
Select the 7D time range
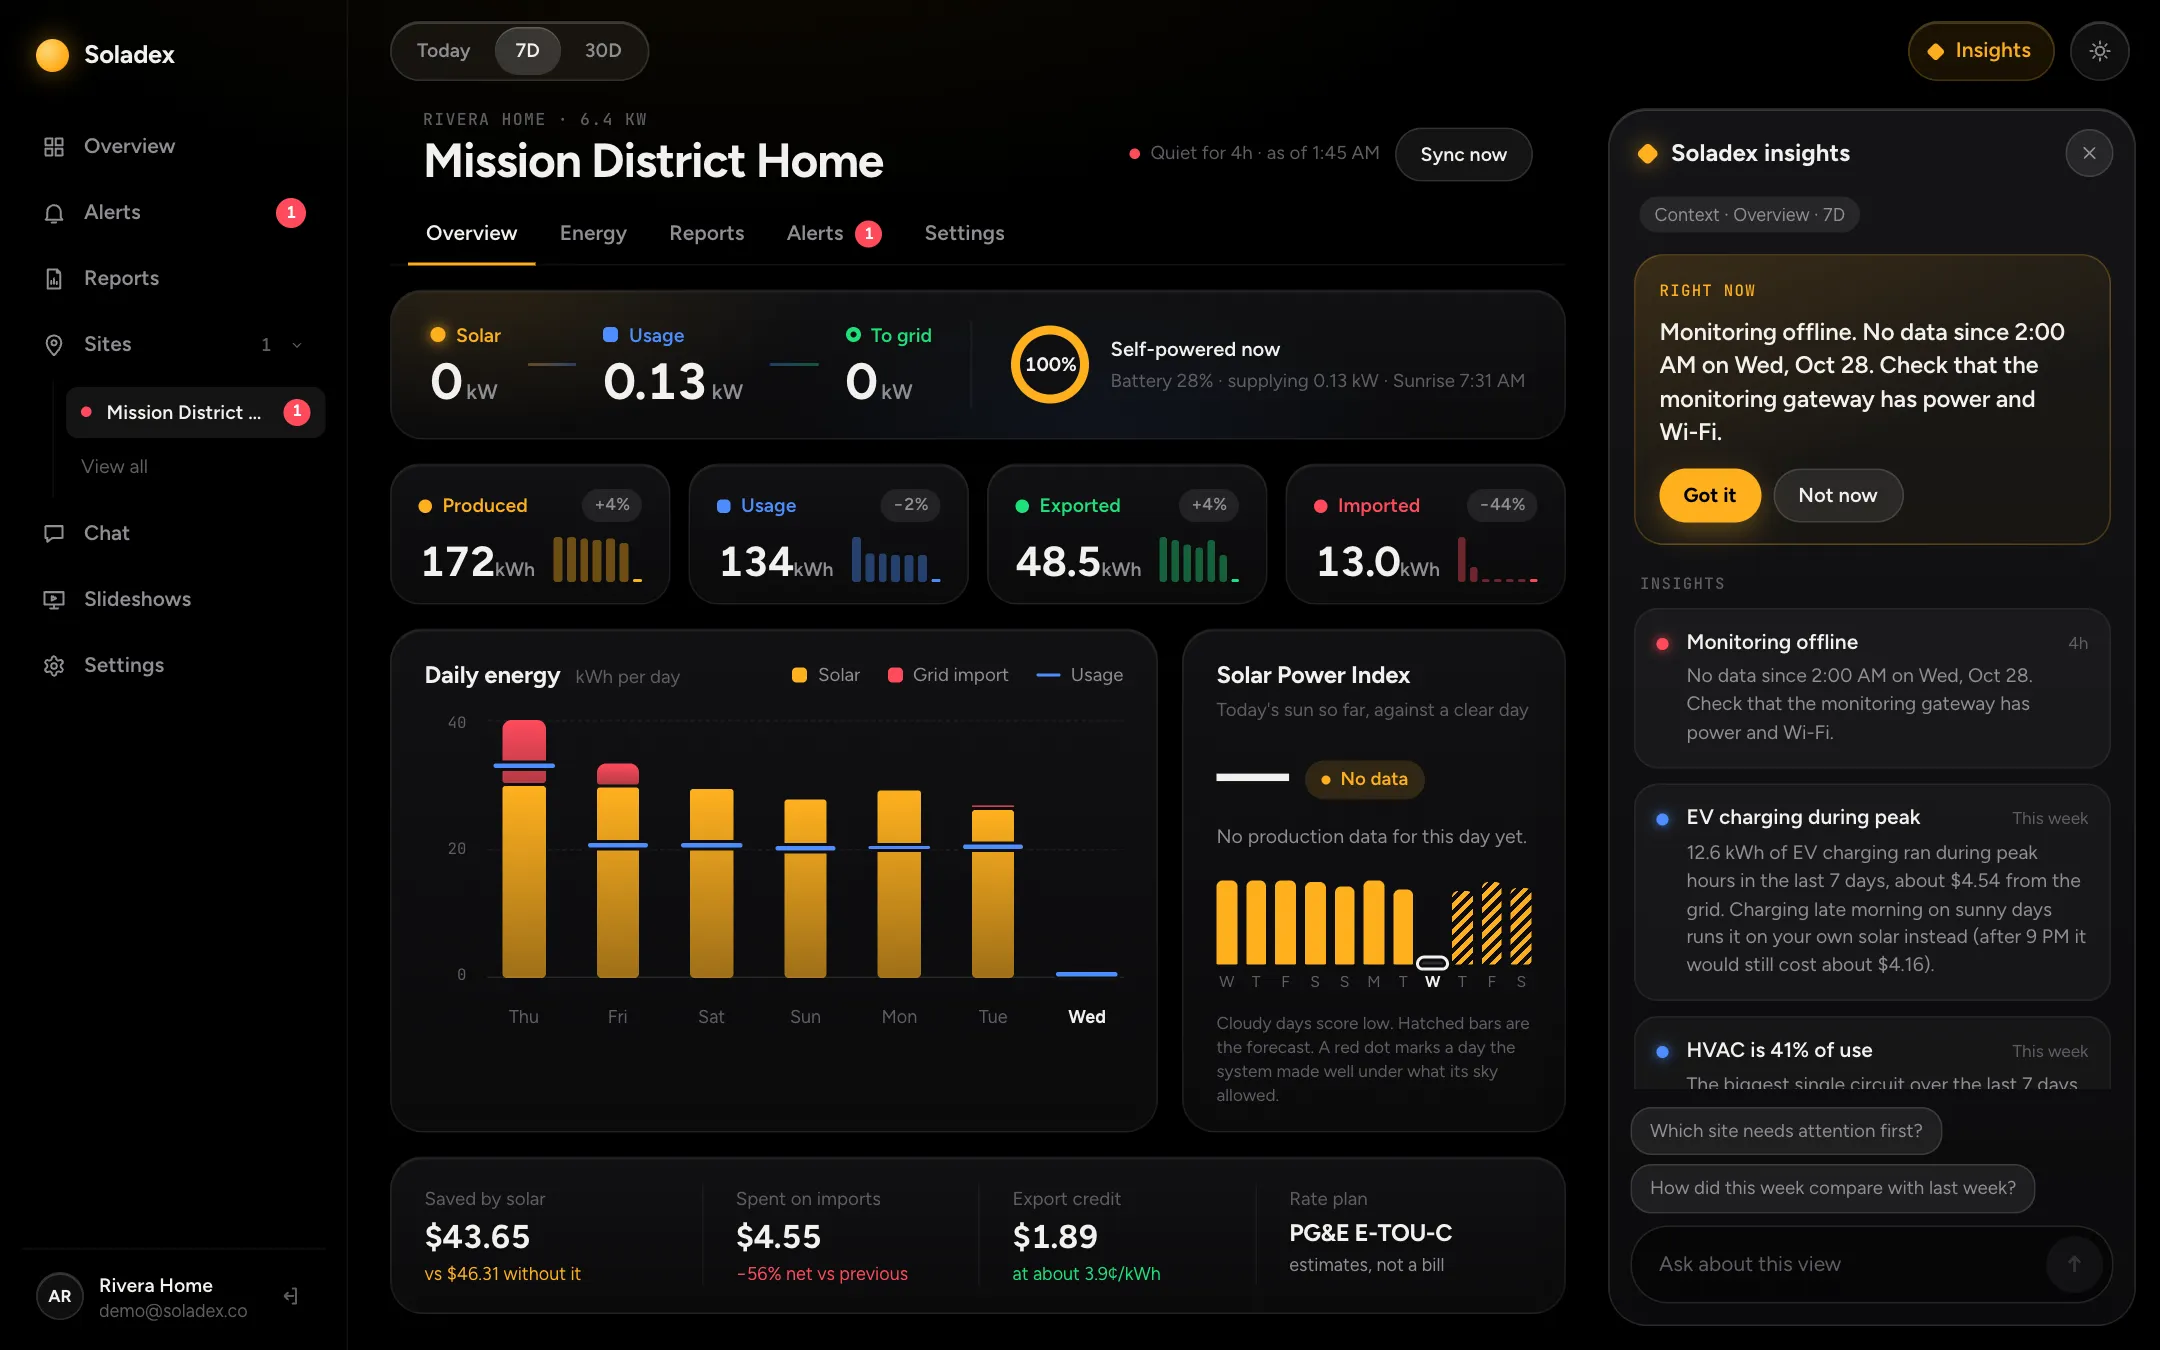point(527,51)
